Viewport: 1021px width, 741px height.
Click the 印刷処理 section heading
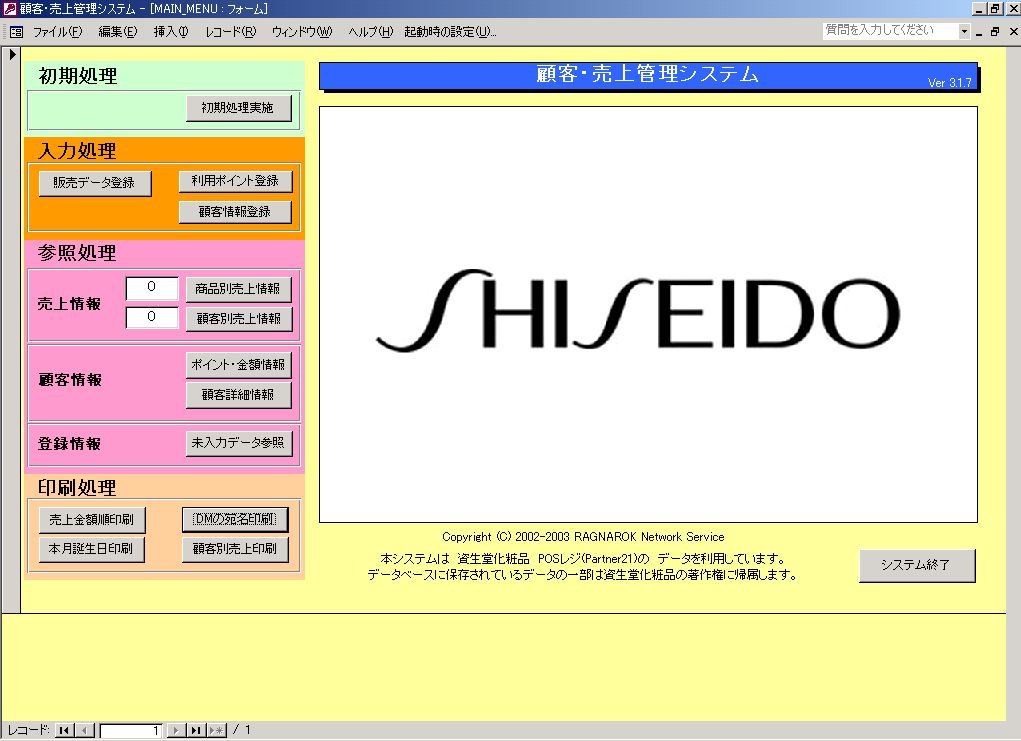[x=77, y=488]
